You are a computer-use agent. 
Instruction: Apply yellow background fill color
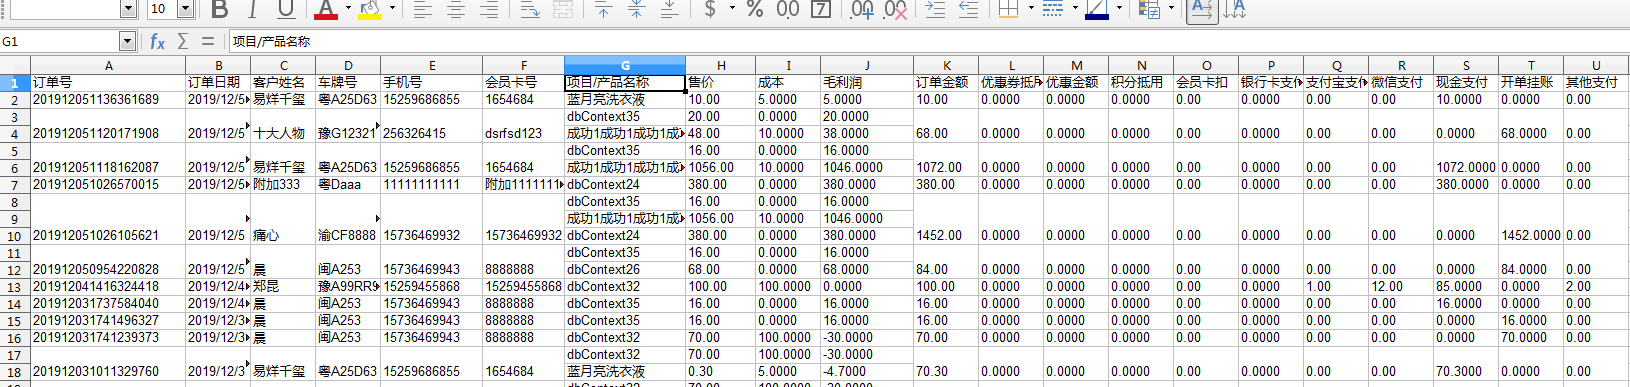[x=370, y=10]
